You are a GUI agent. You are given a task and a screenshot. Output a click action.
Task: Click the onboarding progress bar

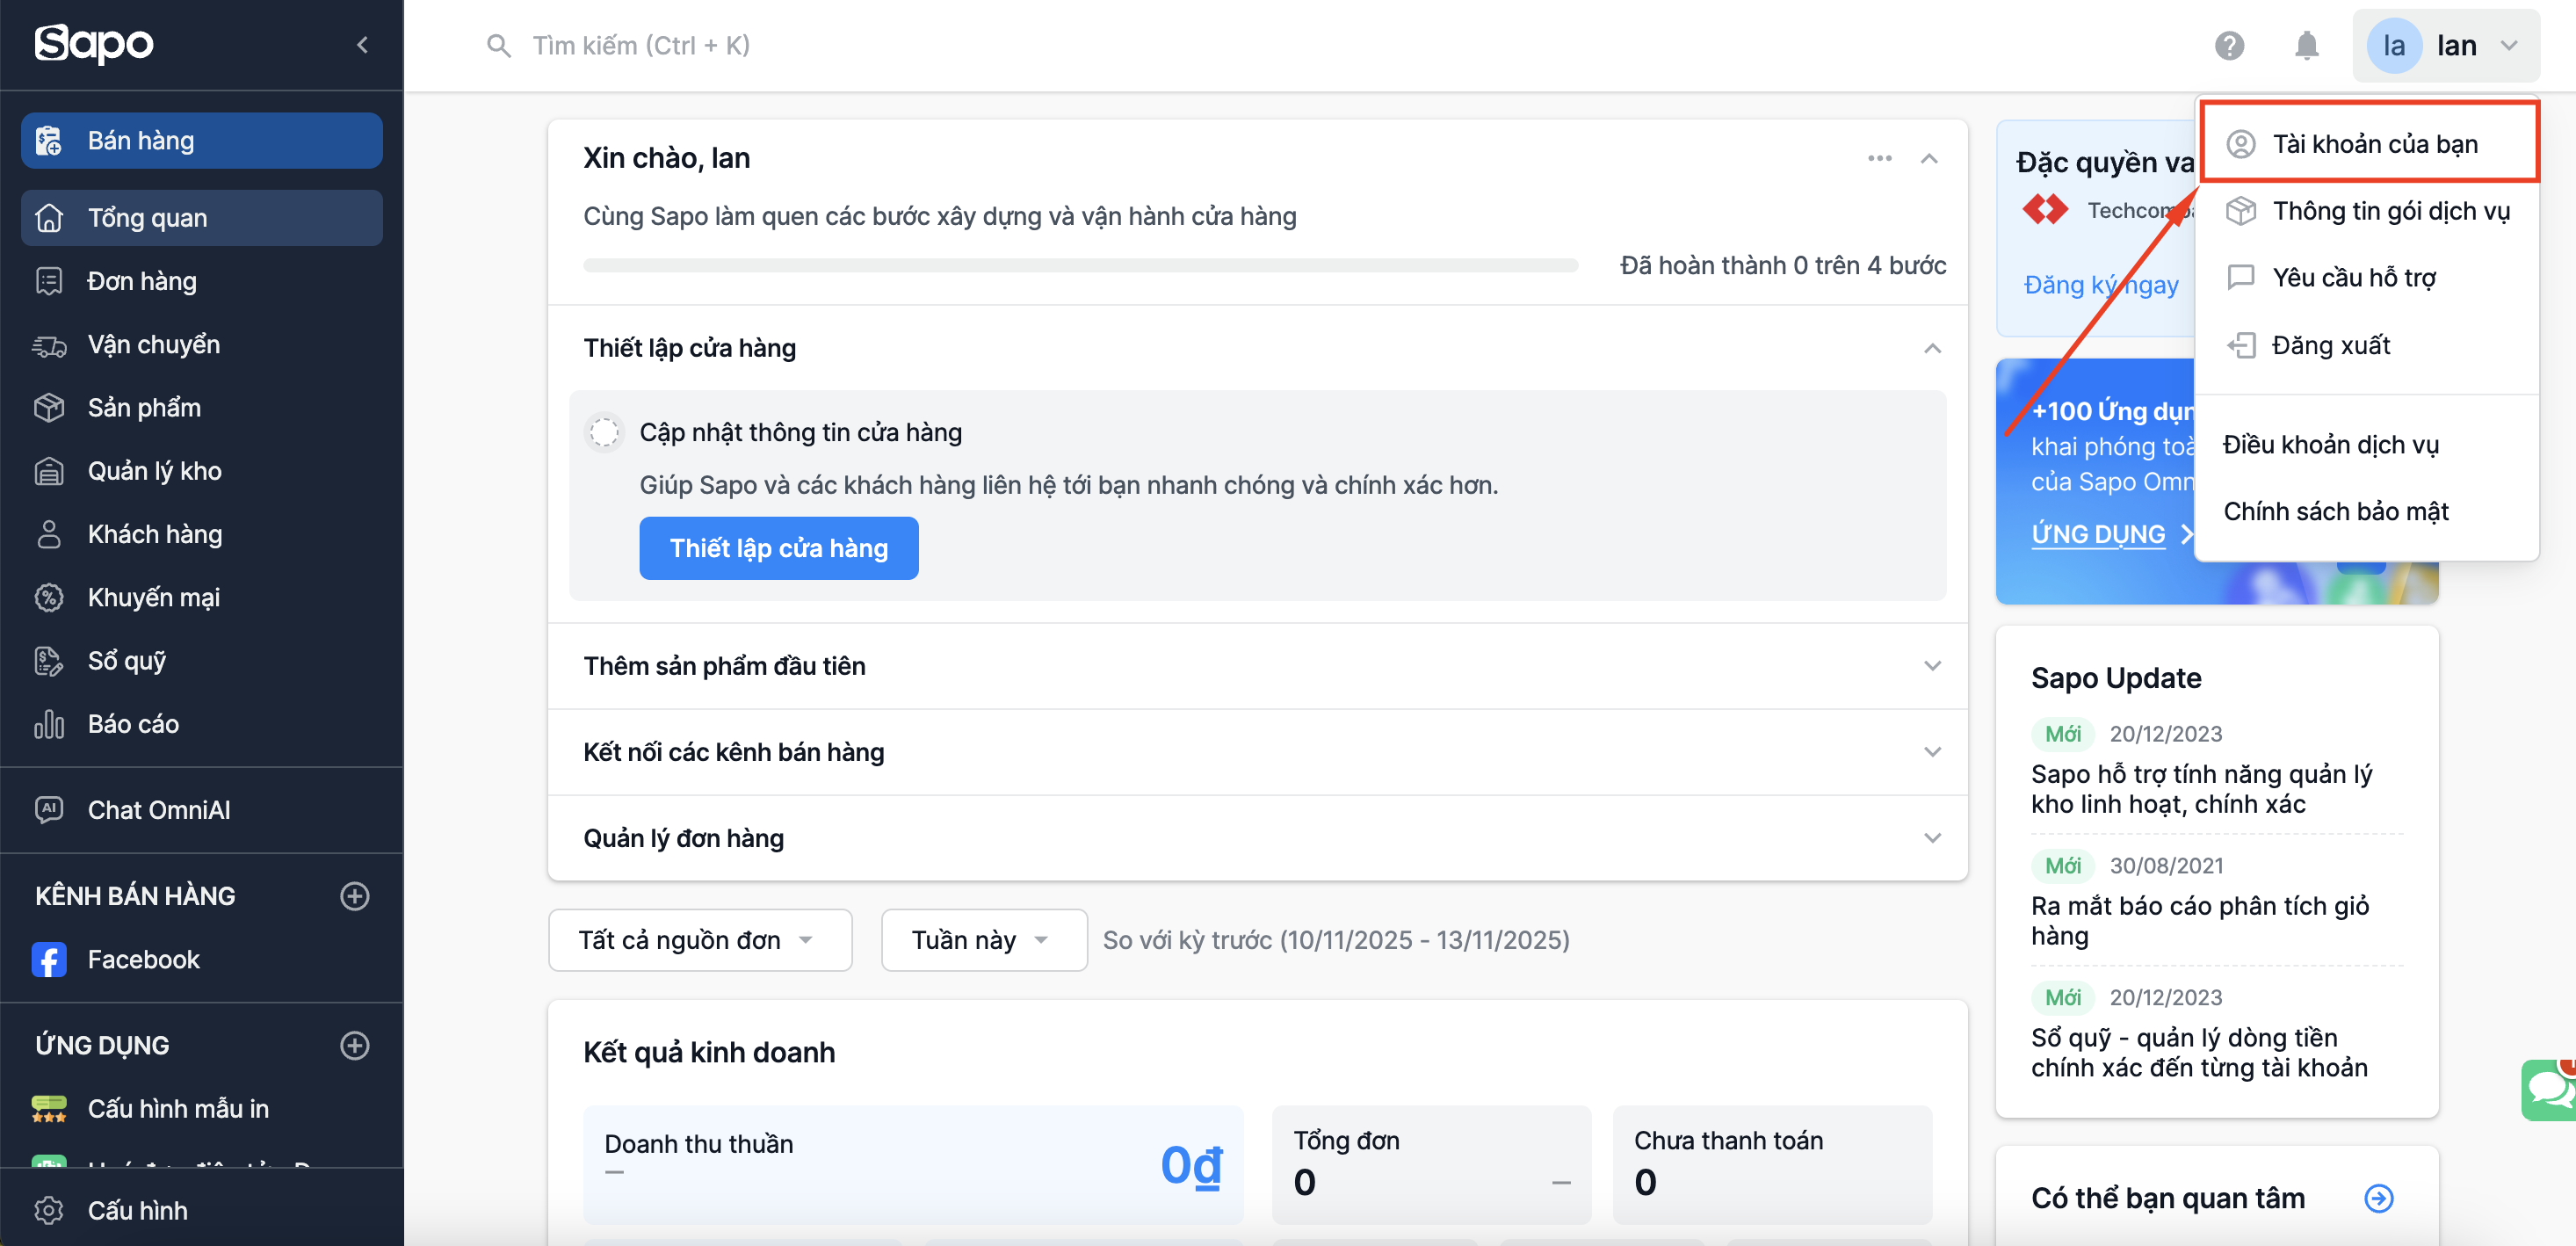coord(1080,265)
